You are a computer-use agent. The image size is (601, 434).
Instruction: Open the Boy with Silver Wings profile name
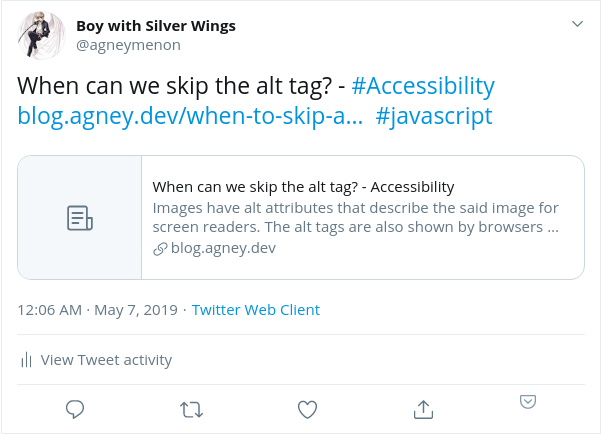[156, 26]
